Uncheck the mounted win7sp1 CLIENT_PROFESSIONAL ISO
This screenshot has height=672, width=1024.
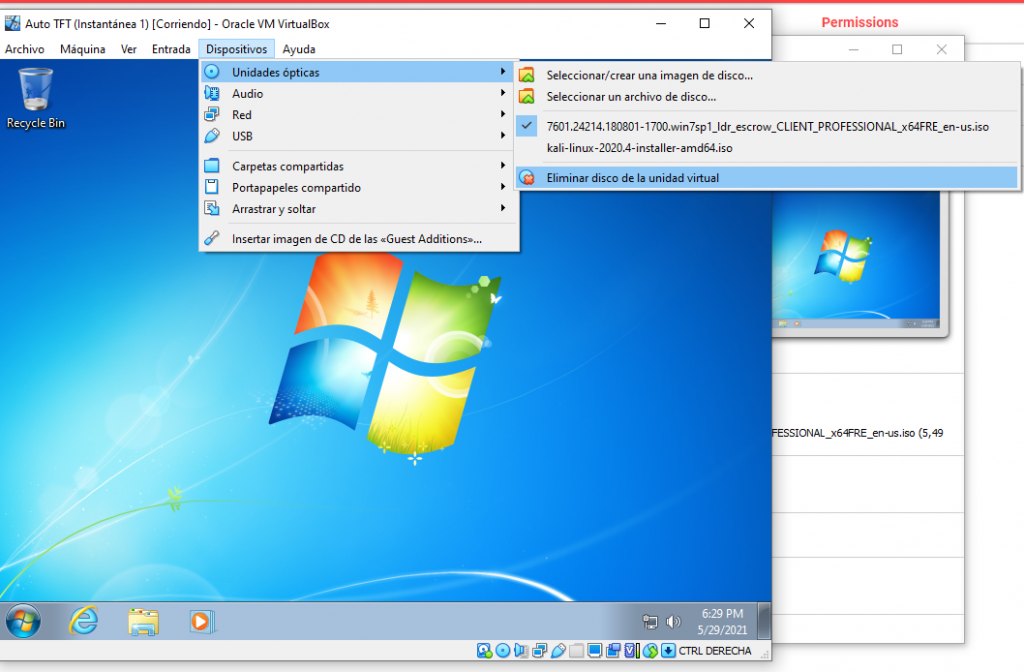pos(767,127)
